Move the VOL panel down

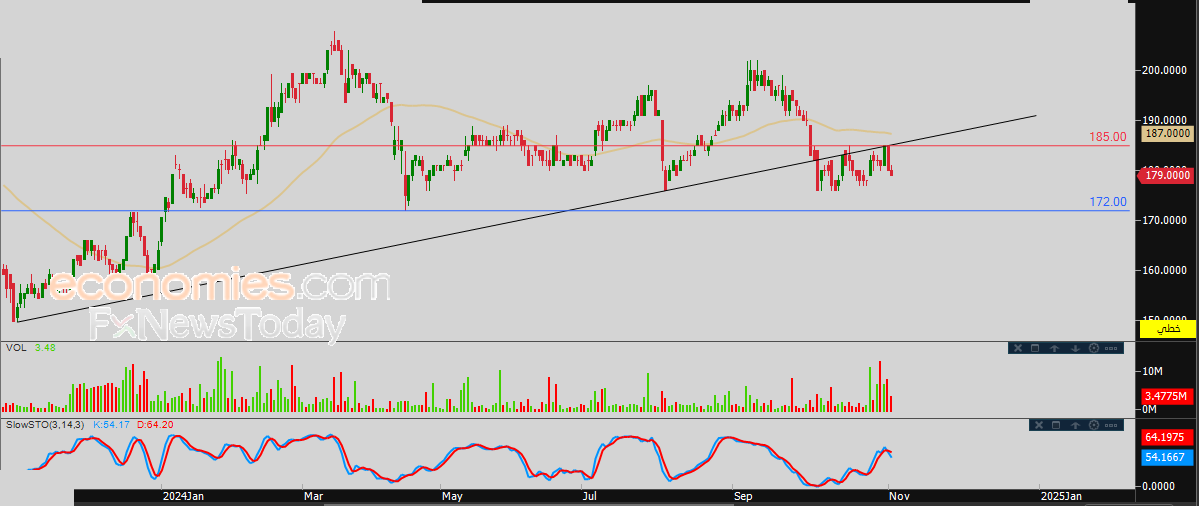click(1074, 349)
